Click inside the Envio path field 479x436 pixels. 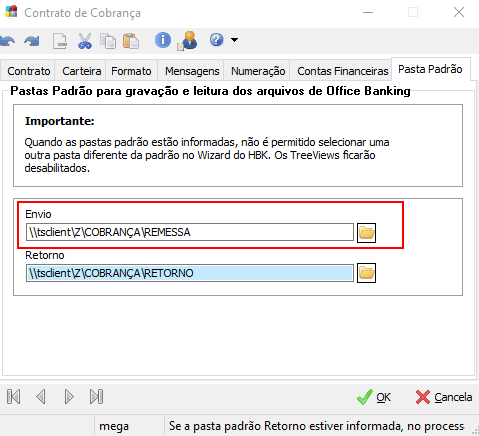(190, 232)
